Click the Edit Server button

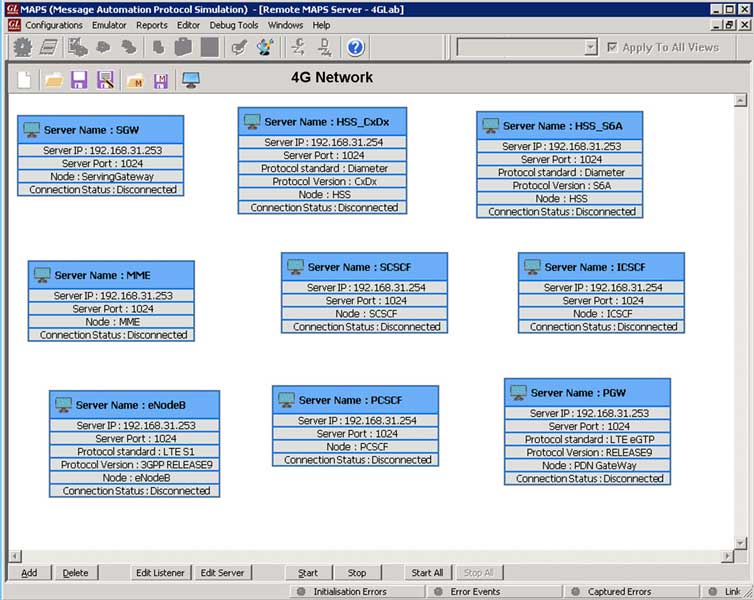222,573
